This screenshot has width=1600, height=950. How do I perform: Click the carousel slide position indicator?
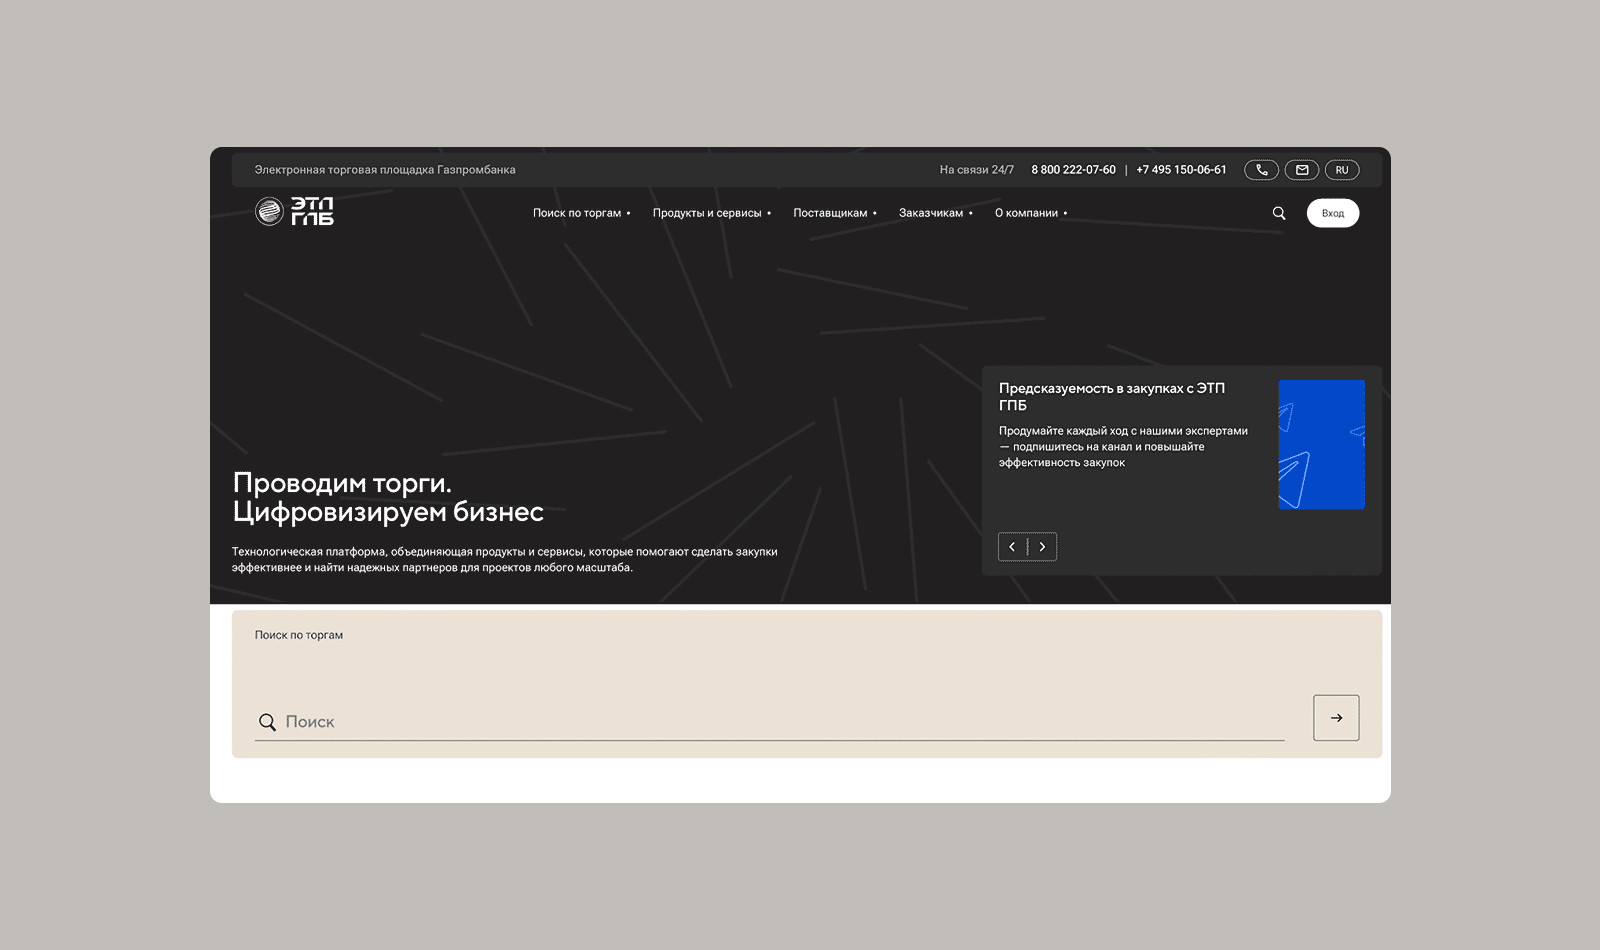1028,547
